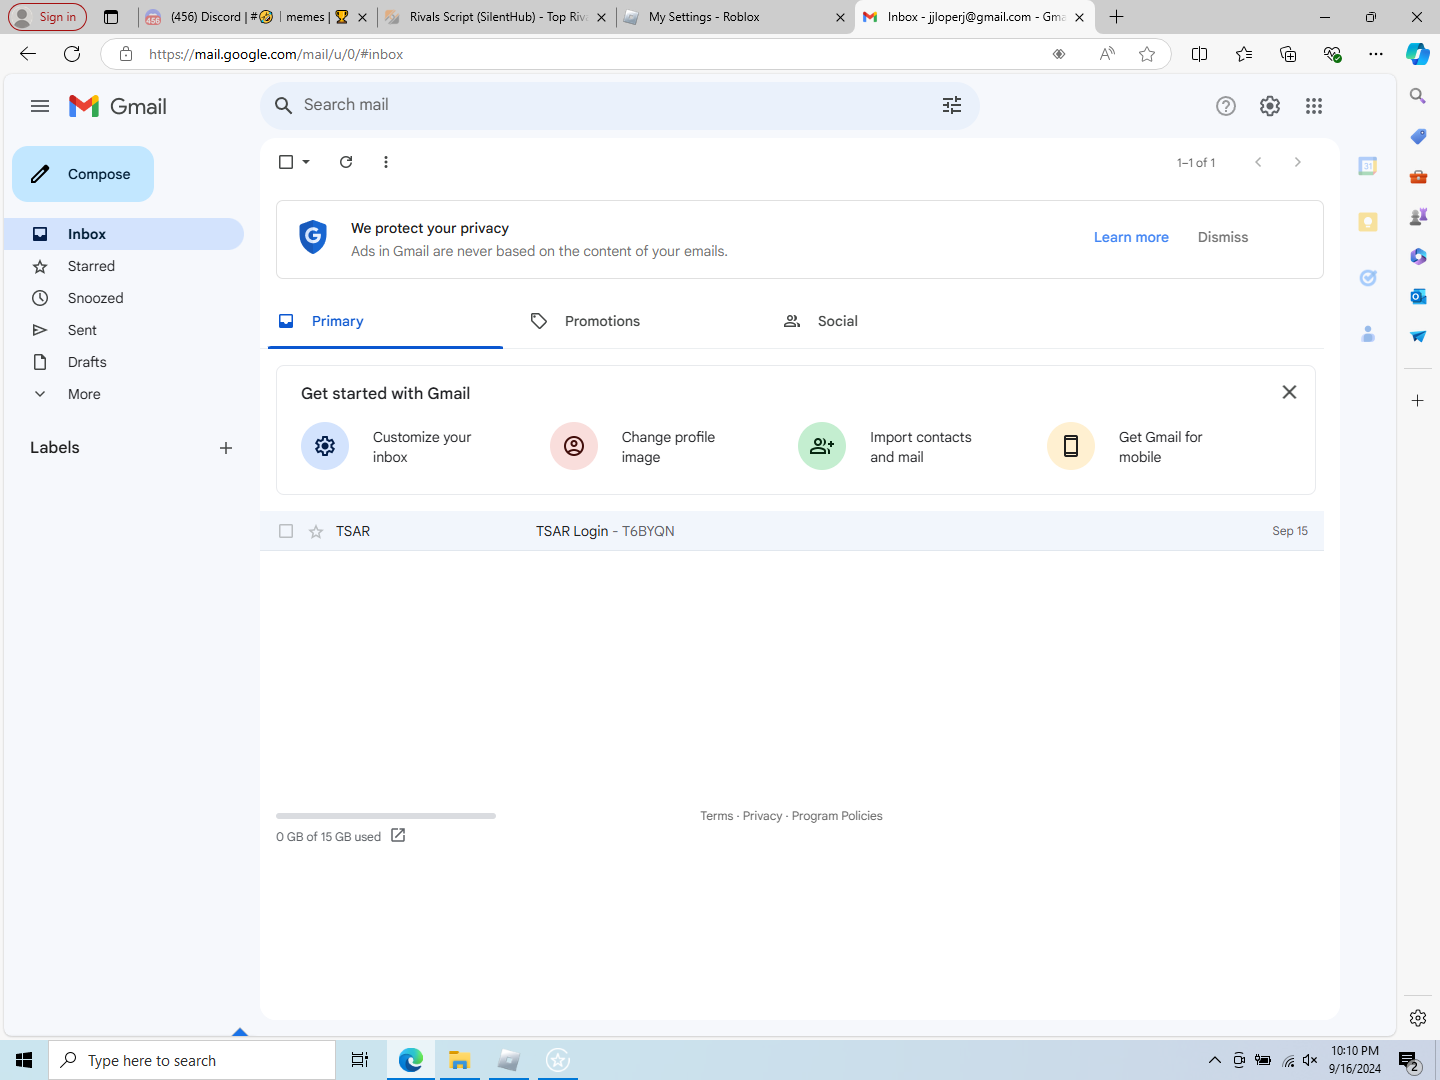This screenshot has width=1440, height=1080.
Task: Open the Favorites list icon
Action: coord(1244,54)
